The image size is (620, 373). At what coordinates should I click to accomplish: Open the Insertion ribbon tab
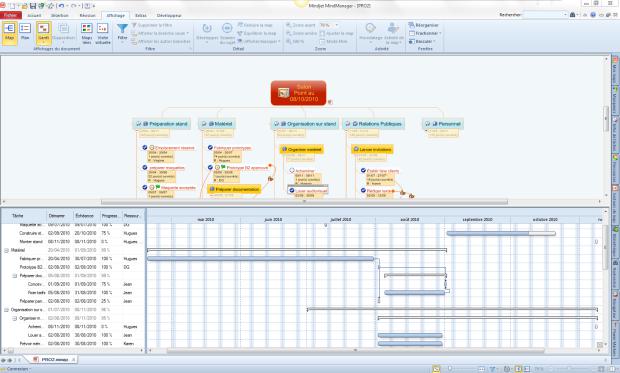tap(60, 15)
